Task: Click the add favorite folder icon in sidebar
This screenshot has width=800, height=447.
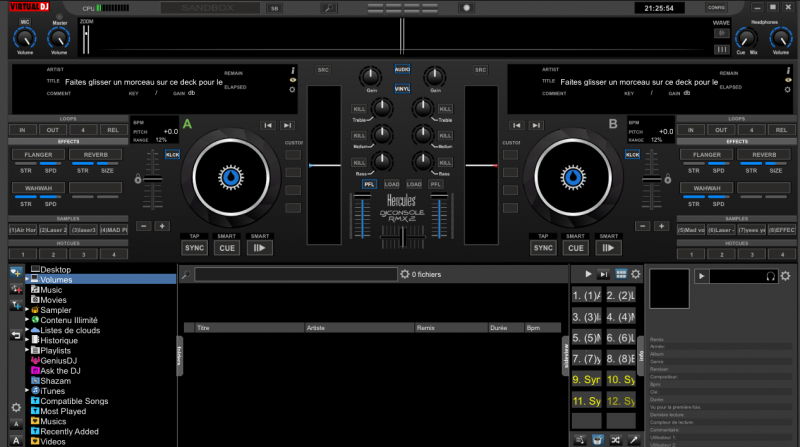Action: tap(16, 273)
